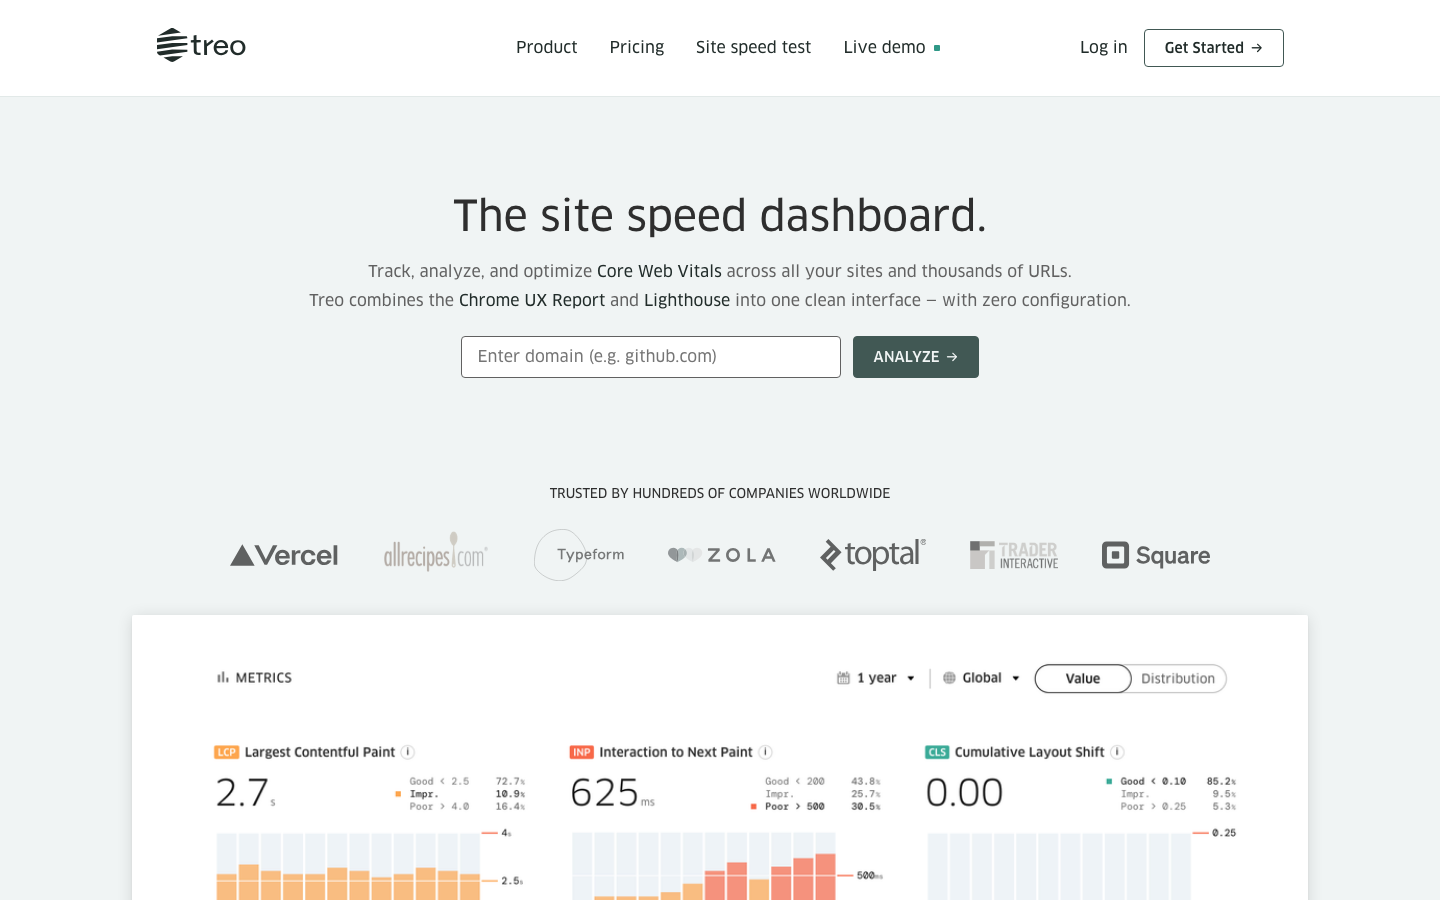Click the 30.5% Poor INP percentage
Viewport: 1440px width, 900px height.
click(x=866, y=806)
